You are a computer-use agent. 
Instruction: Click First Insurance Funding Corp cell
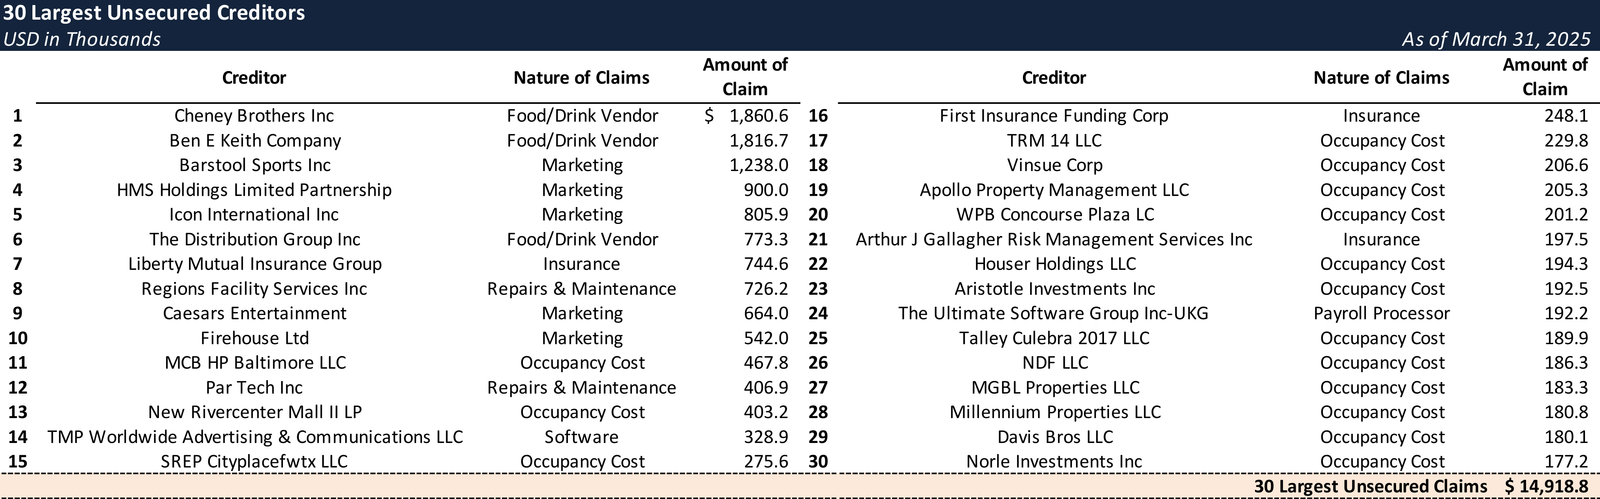tap(1053, 116)
